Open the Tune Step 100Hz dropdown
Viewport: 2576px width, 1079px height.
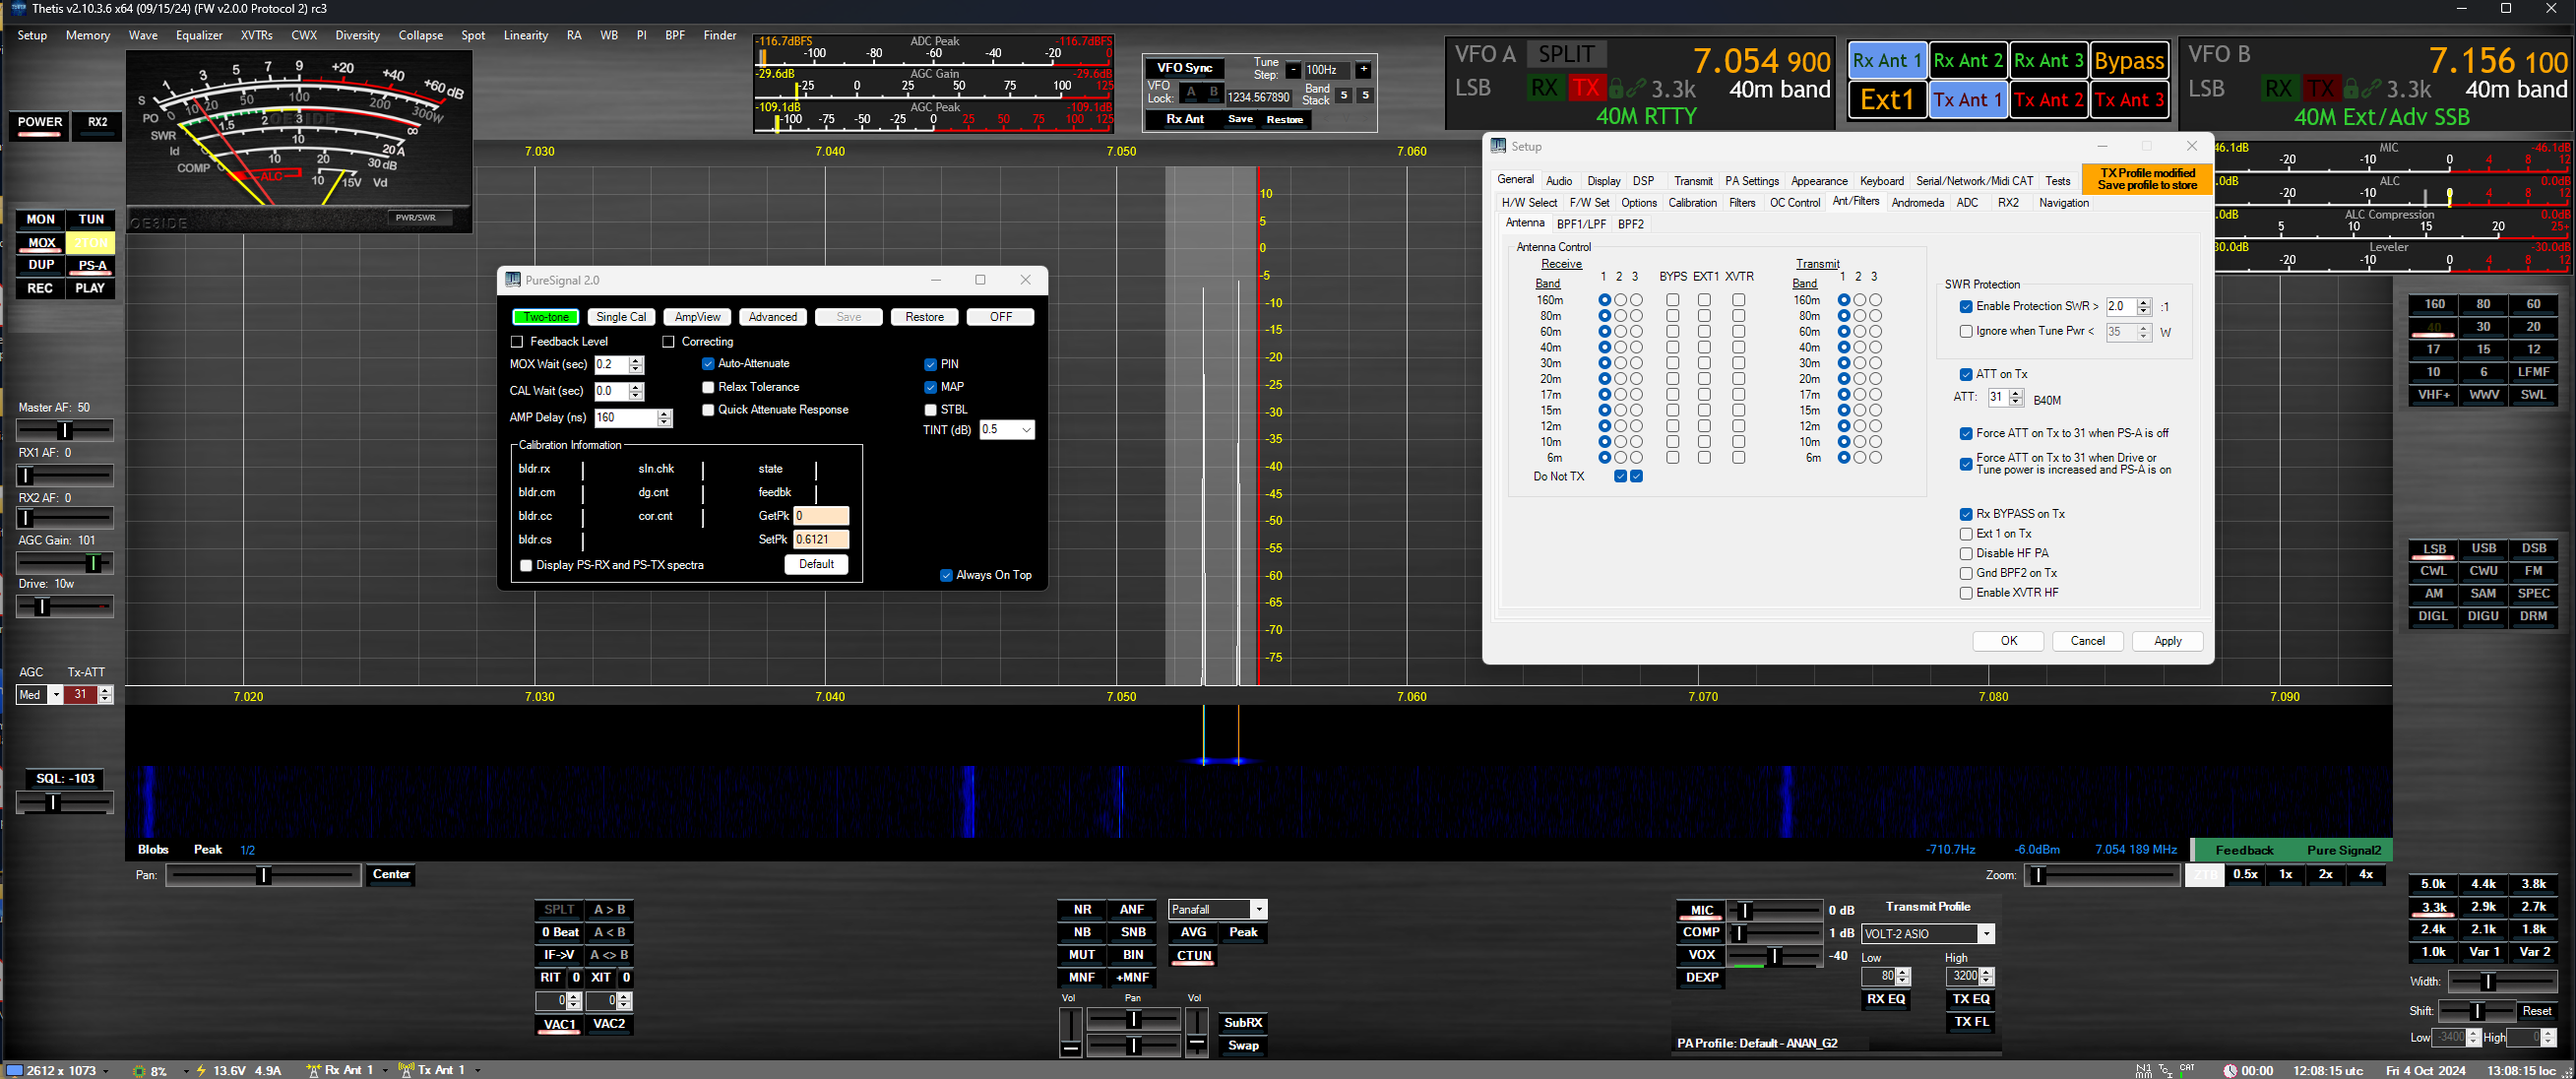click(1327, 70)
